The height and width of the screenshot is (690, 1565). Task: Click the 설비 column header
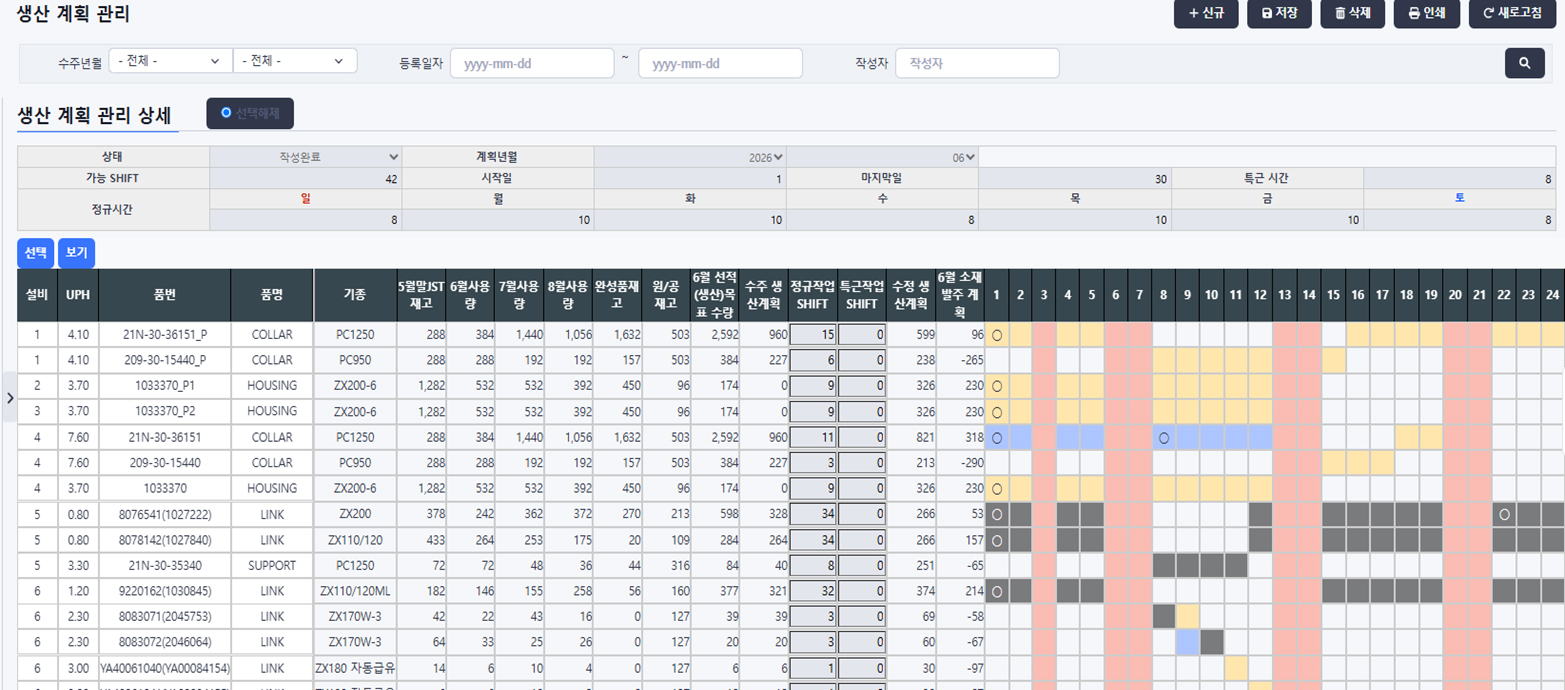[x=37, y=295]
